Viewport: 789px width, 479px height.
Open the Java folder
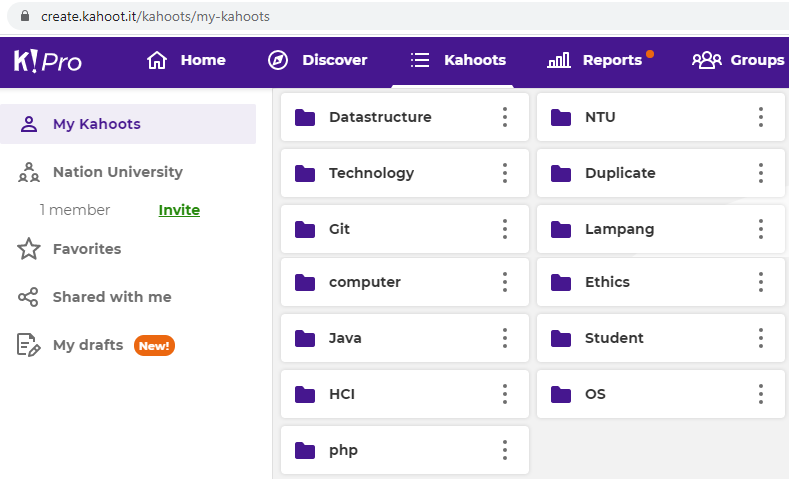[345, 338]
